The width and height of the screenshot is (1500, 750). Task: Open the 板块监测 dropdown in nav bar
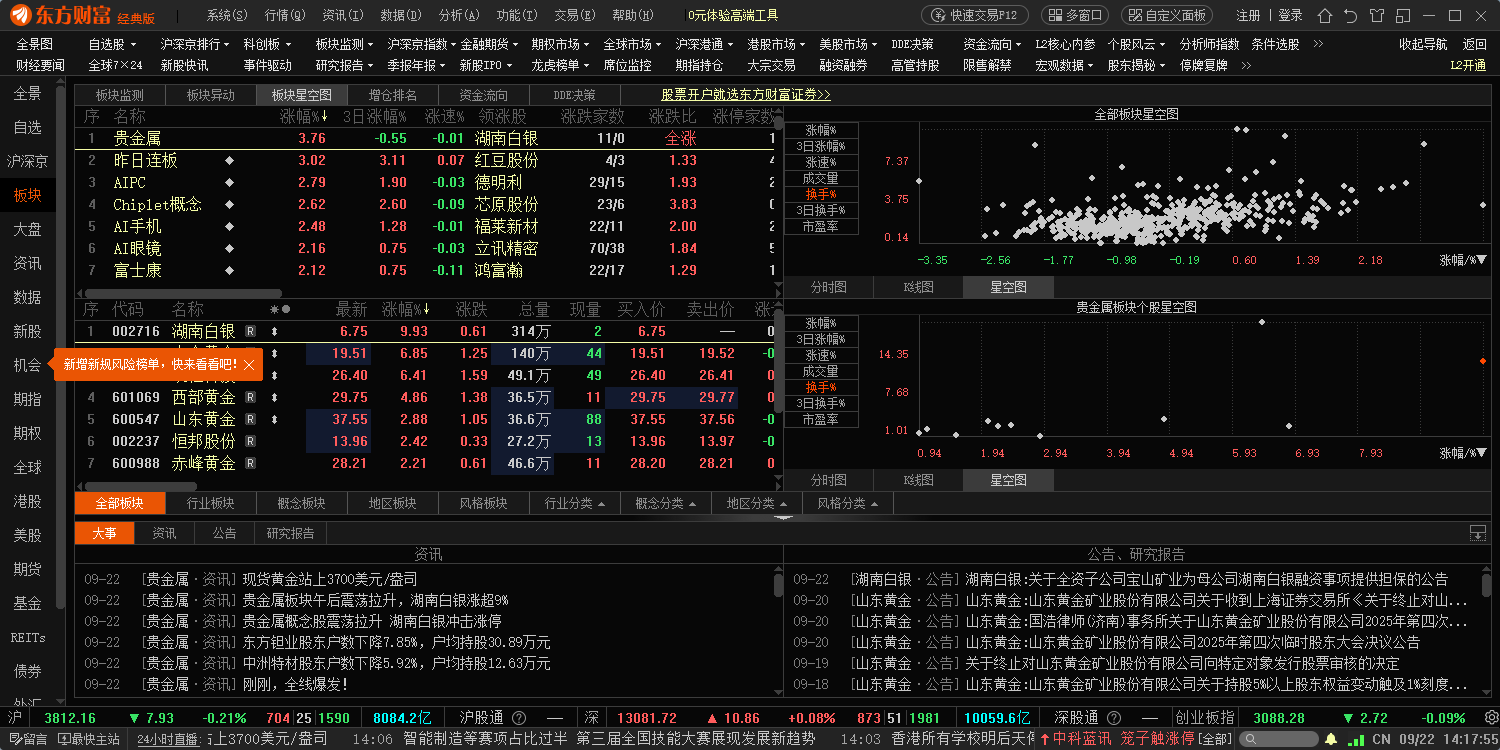(x=345, y=44)
